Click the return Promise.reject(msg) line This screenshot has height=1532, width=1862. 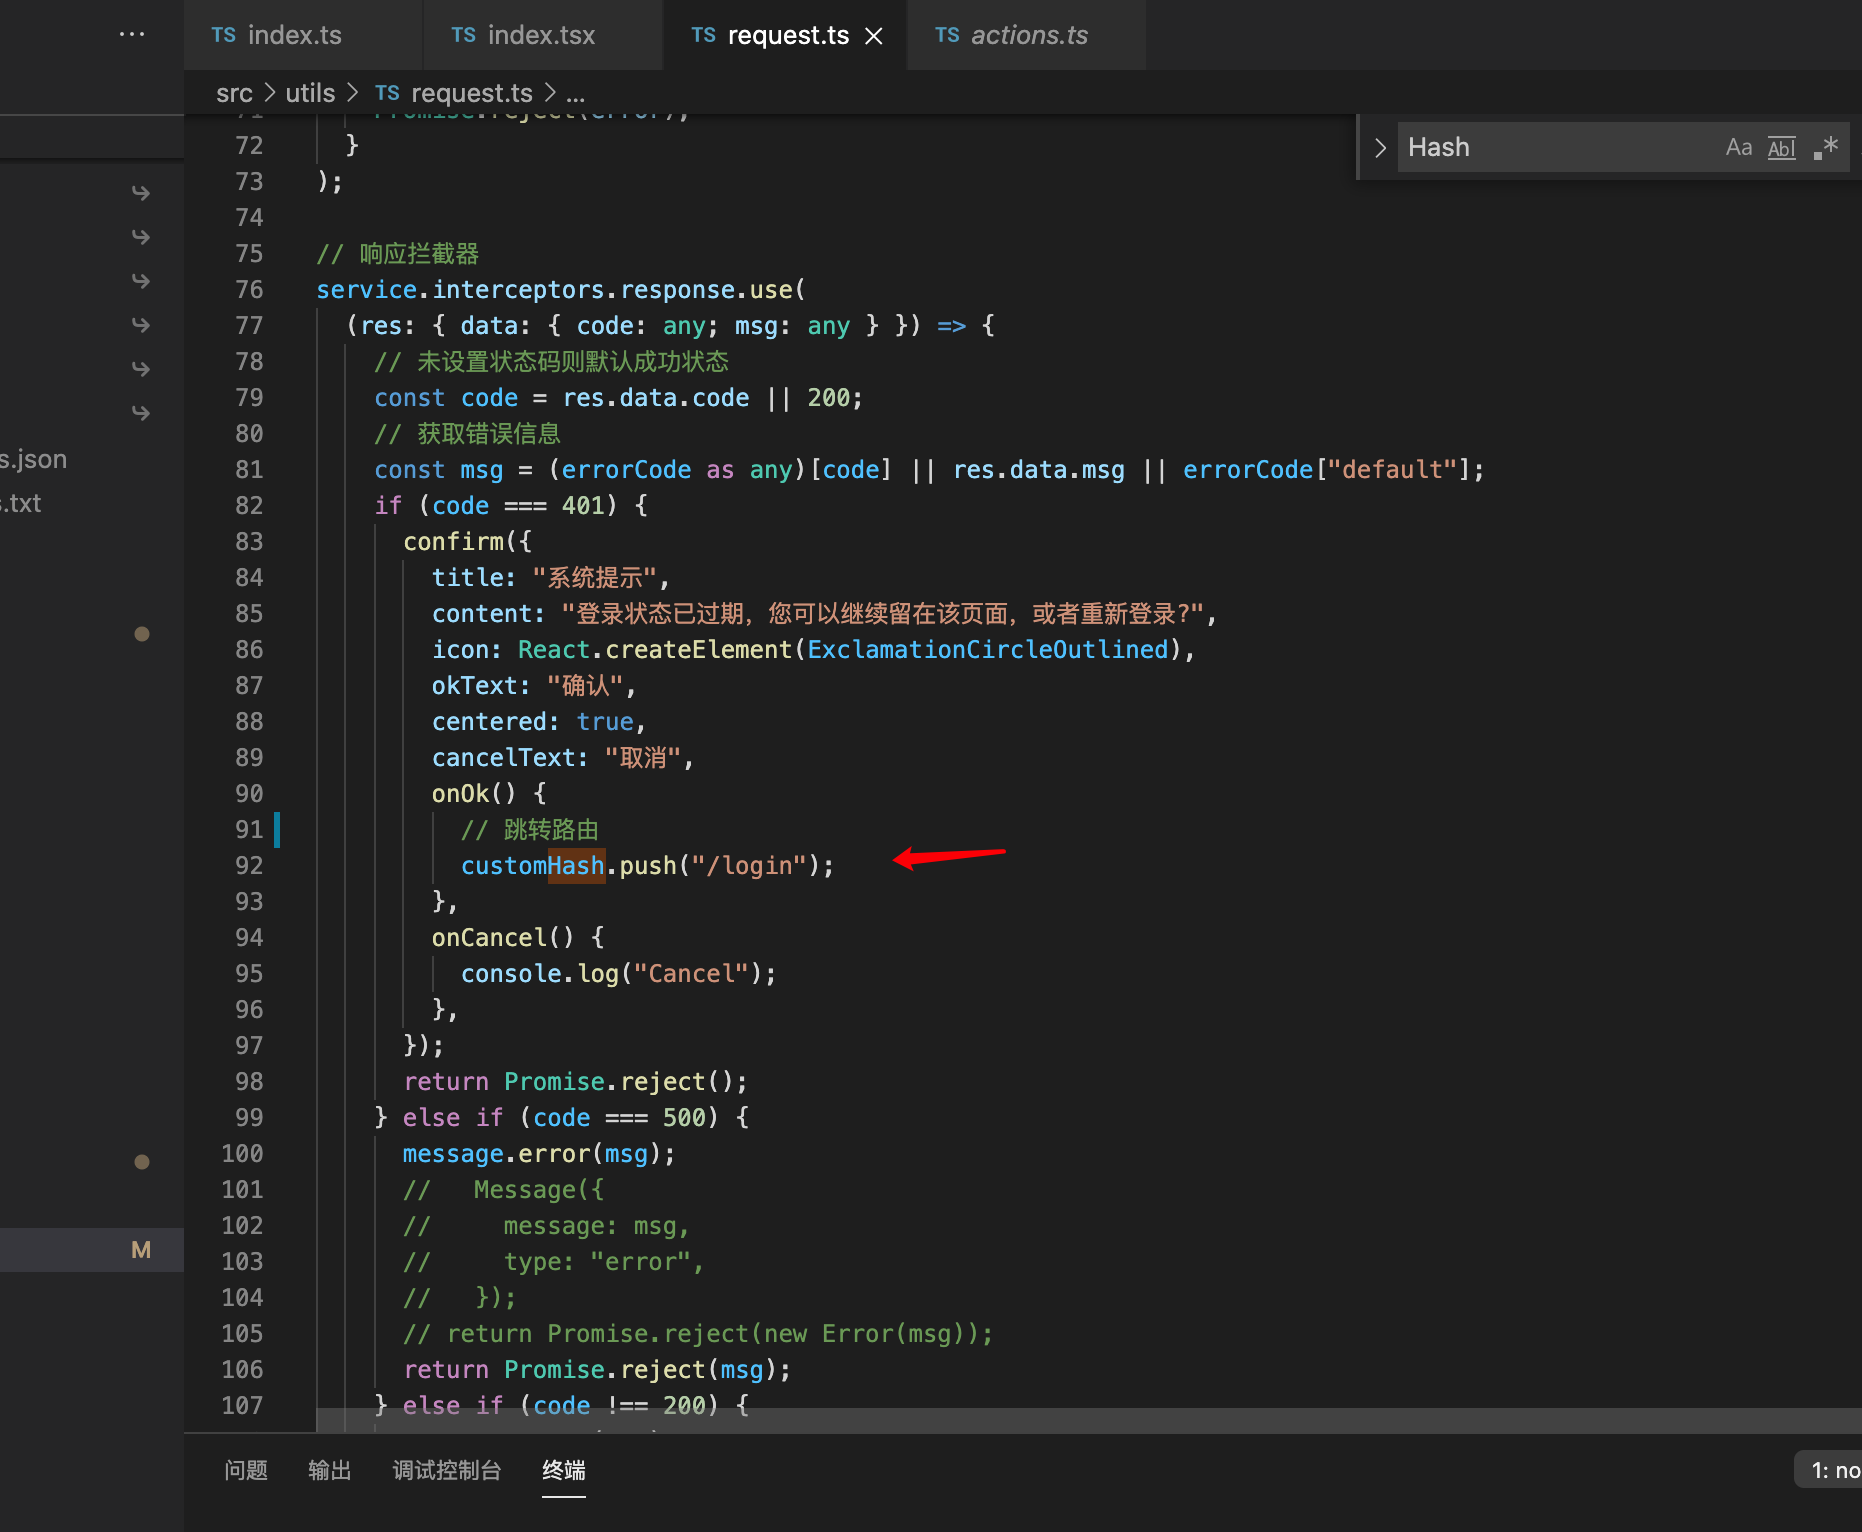(597, 1370)
